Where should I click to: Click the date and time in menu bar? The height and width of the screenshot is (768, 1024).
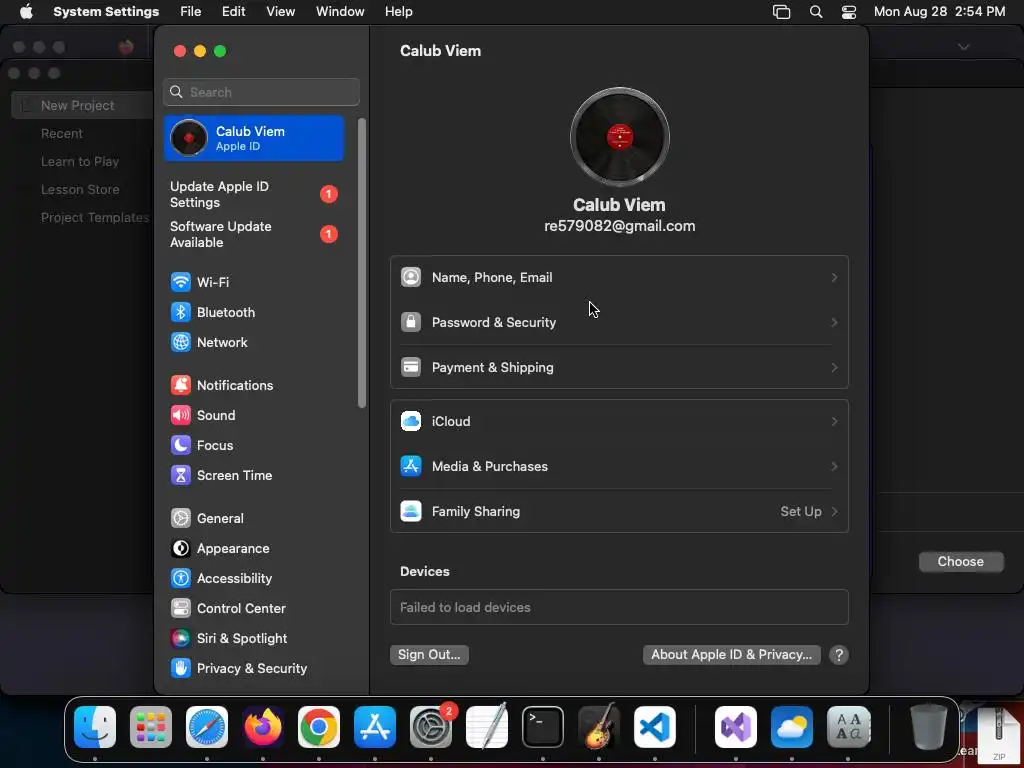[939, 12]
